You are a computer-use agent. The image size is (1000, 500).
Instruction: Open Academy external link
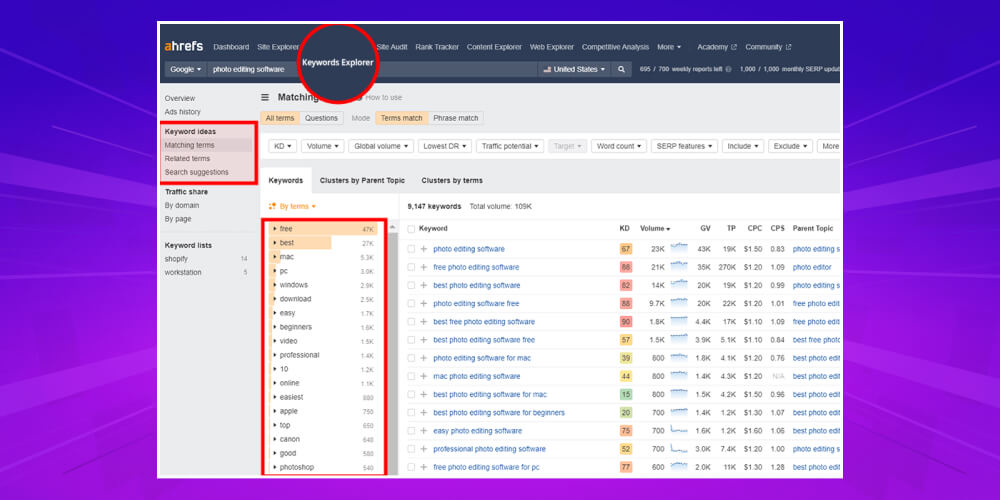(x=717, y=47)
